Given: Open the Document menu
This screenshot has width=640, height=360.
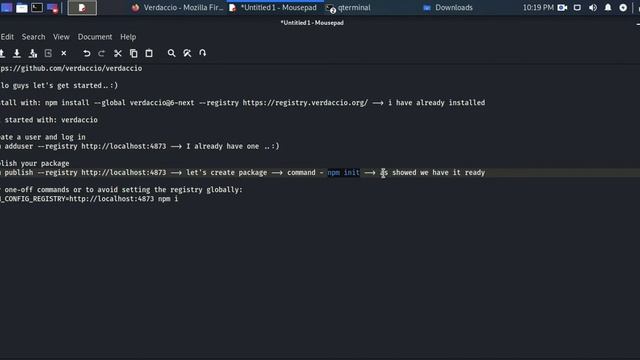Looking at the screenshot, I should pyautogui.click(x=95, y=37).
